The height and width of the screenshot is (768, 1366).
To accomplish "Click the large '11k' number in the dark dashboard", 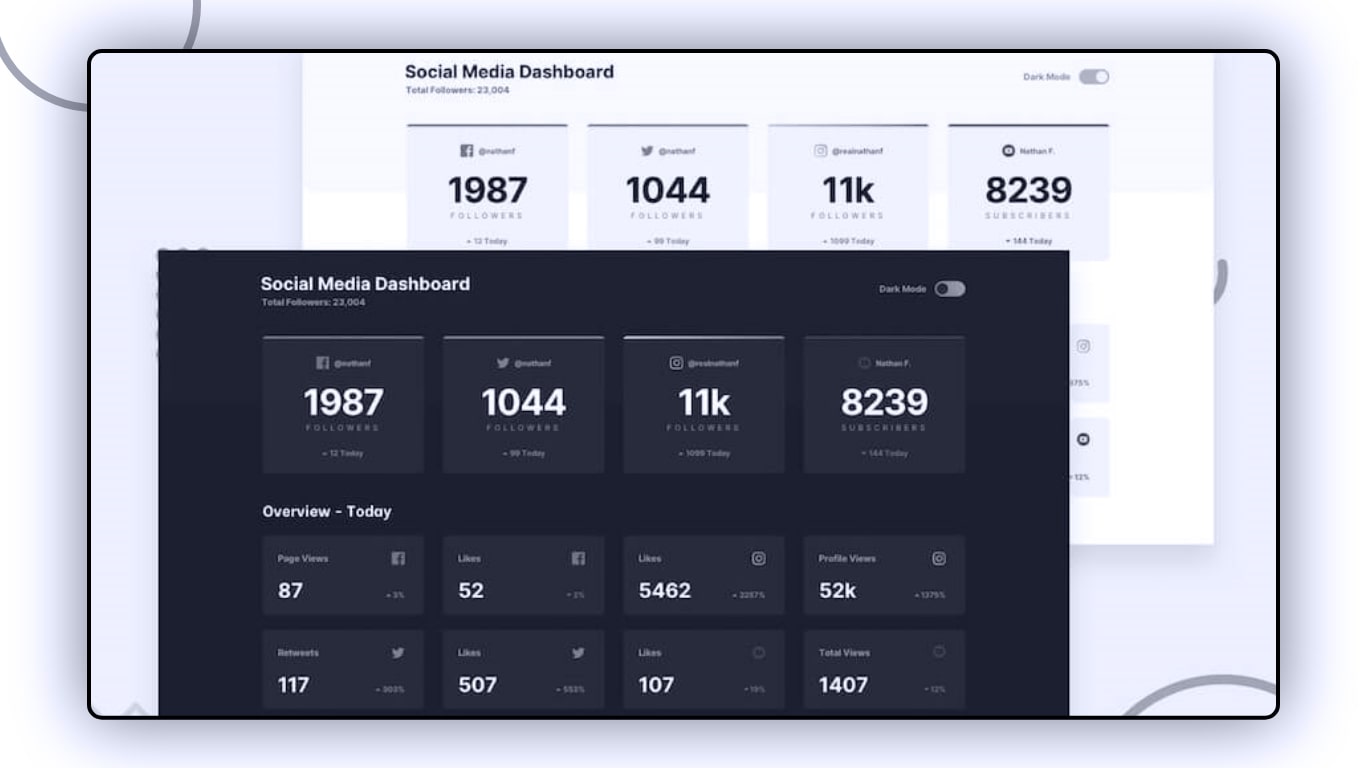I will [x=704, y=402].
